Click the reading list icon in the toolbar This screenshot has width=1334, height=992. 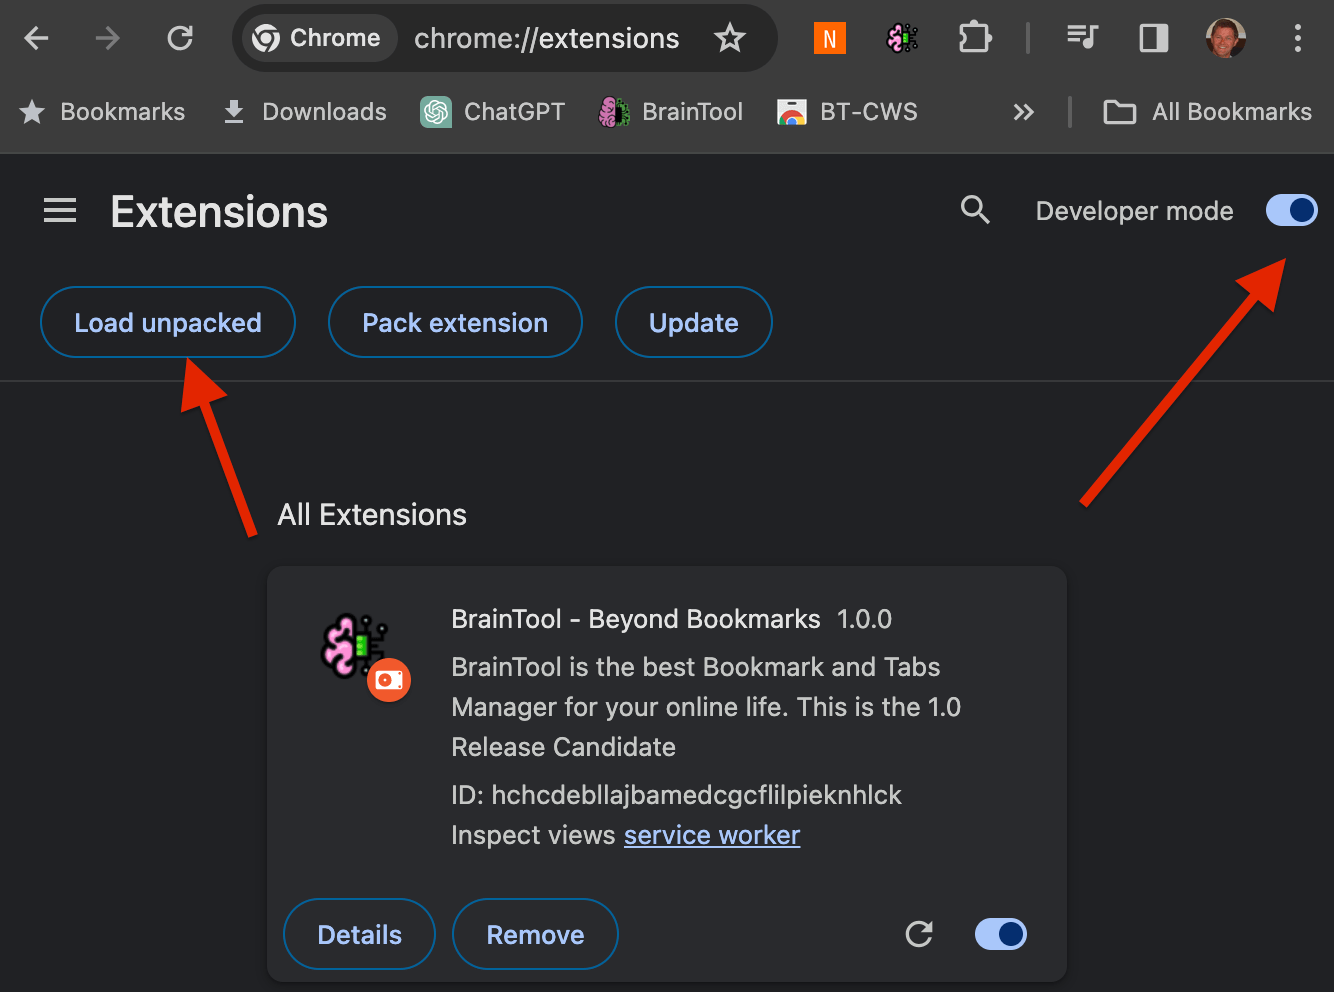(x=1082, y=37)
